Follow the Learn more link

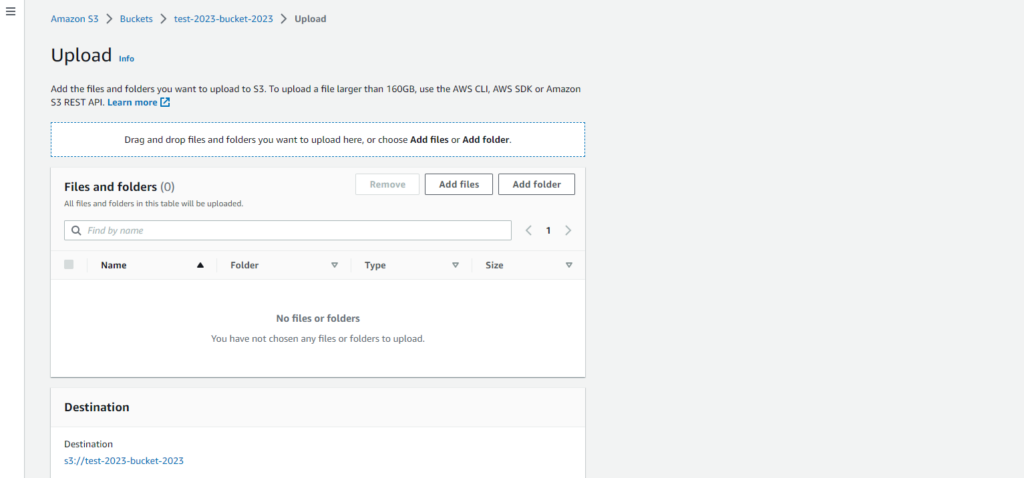(x=132, y=103)
